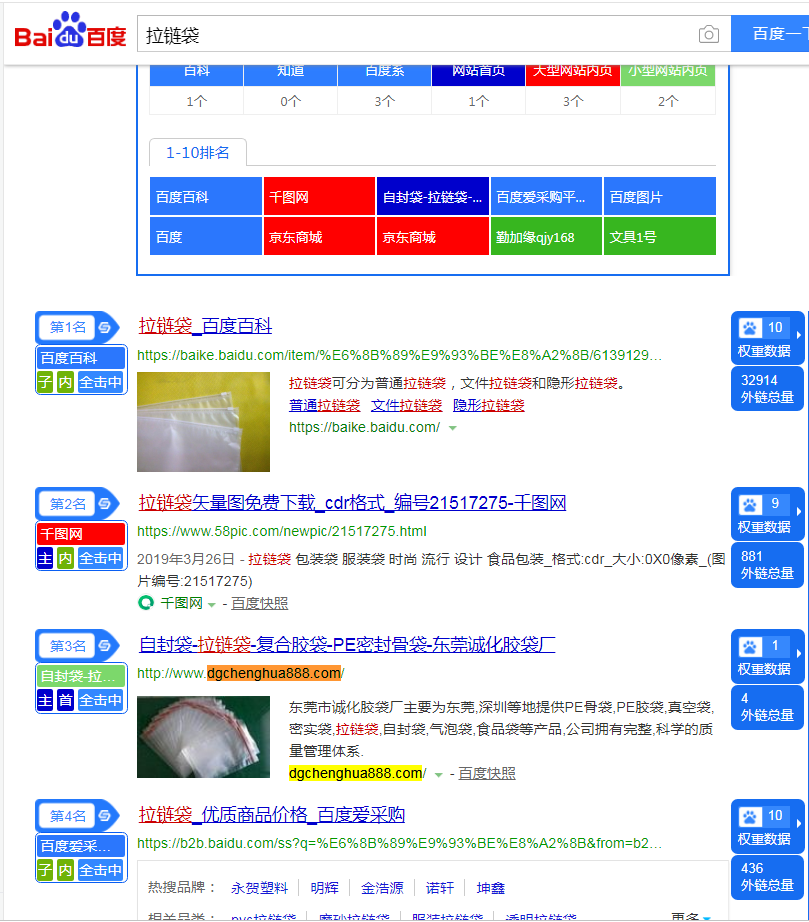Click the 436 外链总量 box

pyautogui.click(x=767, y=877)
